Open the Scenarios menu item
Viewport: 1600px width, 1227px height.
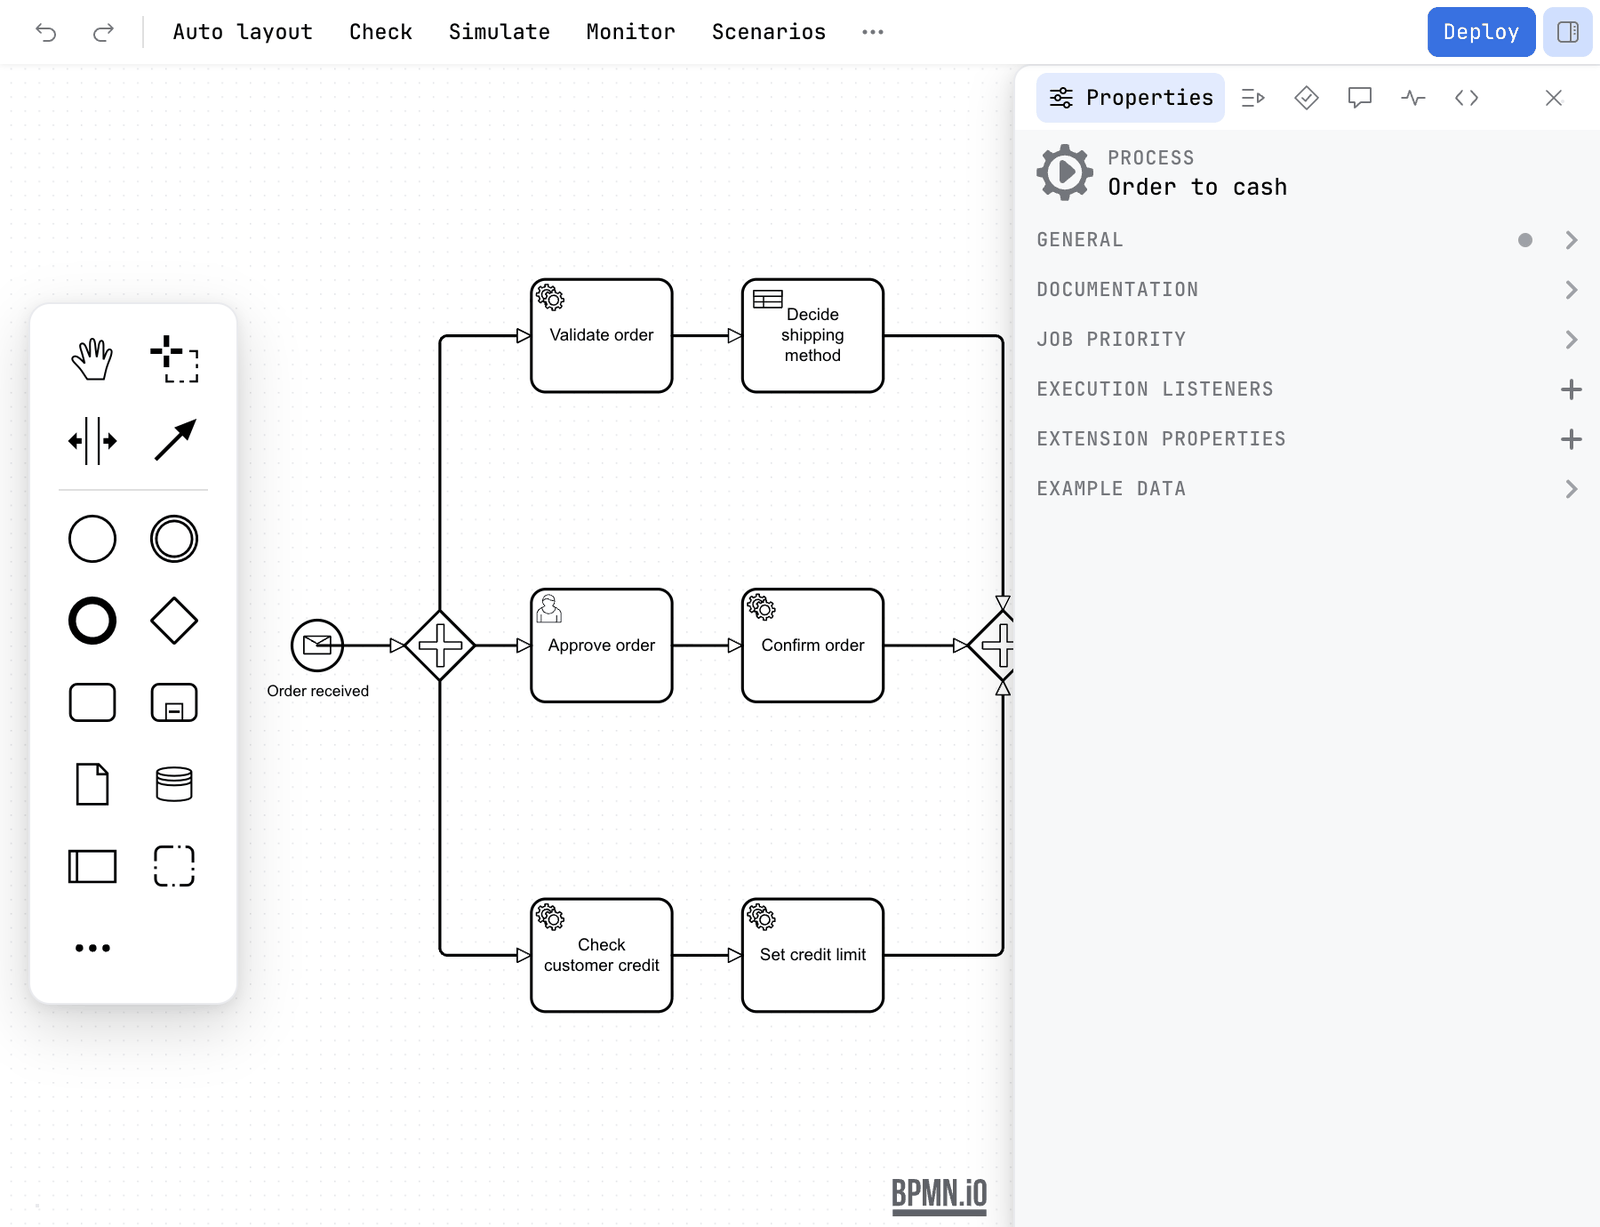pos(769,32)
